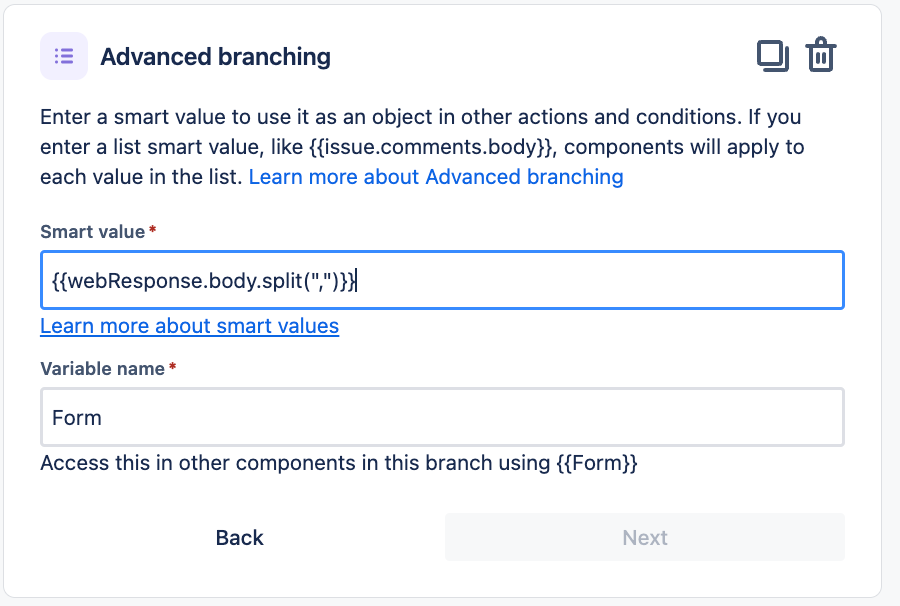Go back with the Back button
The height and width of the screenshot is (606, 900).
pyautogui.click(x=239, y=537)
